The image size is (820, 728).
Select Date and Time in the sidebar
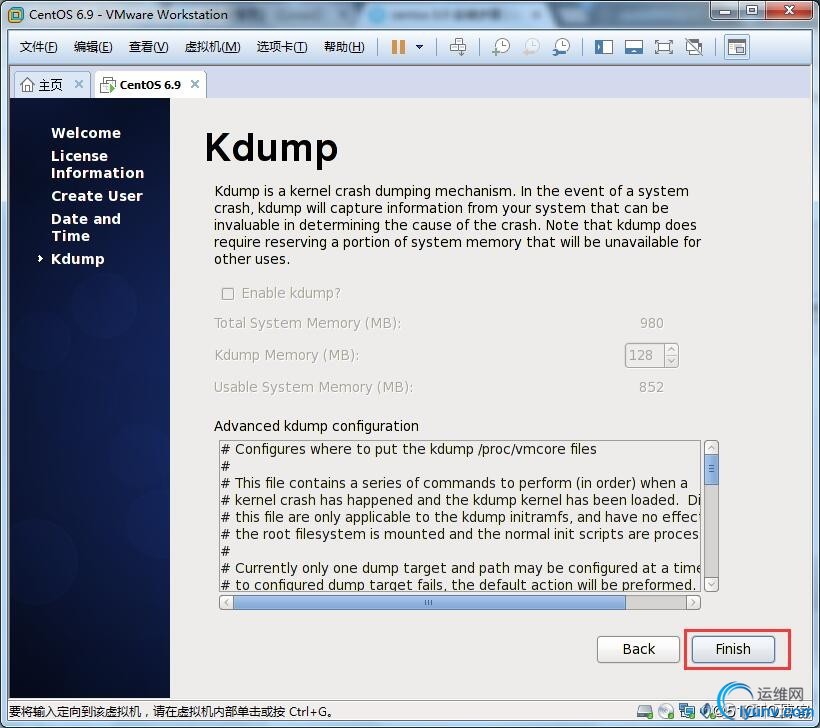click(86, 228)
